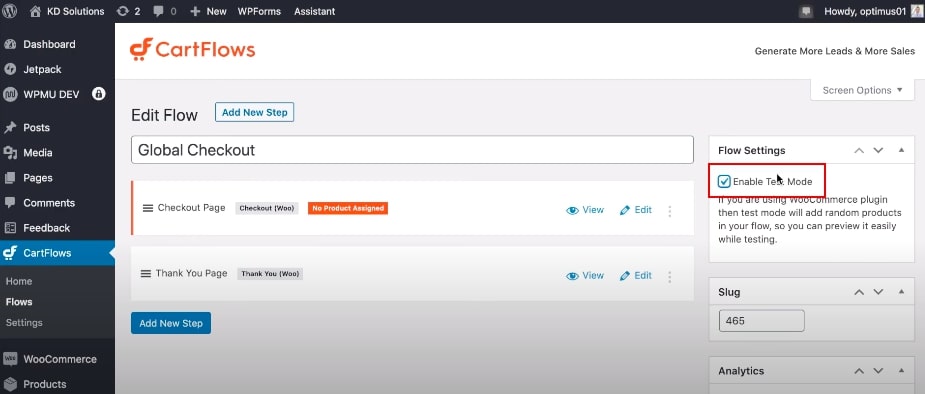Edit the Checkout Page step
The height and width of the screenshot is (394, 925).
(x=636, y=210)
